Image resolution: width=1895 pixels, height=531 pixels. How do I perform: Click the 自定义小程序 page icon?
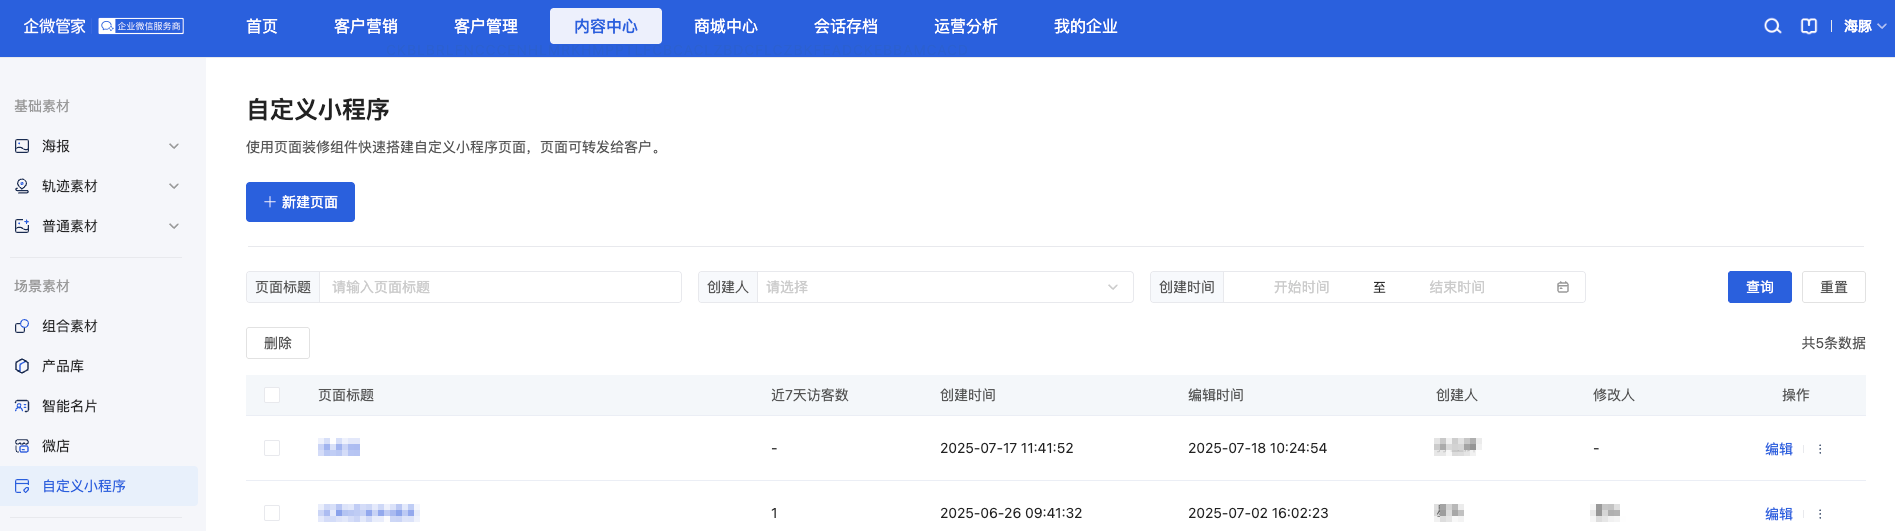click(x=22, y=486)
